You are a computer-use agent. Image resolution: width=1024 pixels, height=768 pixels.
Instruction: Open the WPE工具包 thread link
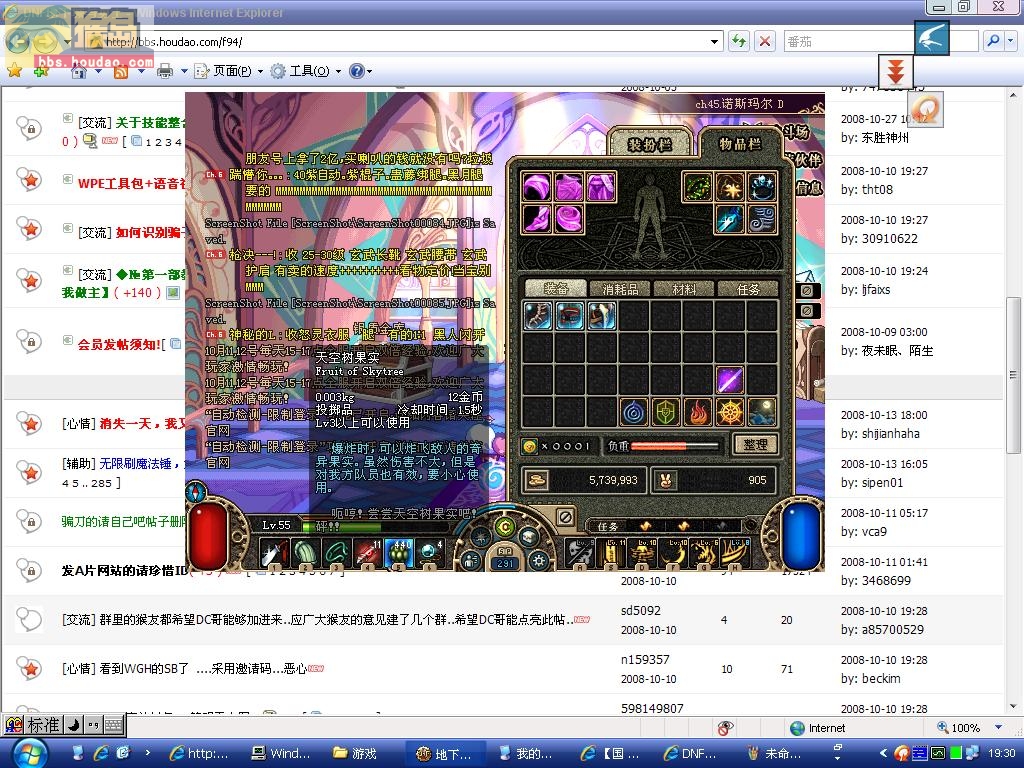132,184
